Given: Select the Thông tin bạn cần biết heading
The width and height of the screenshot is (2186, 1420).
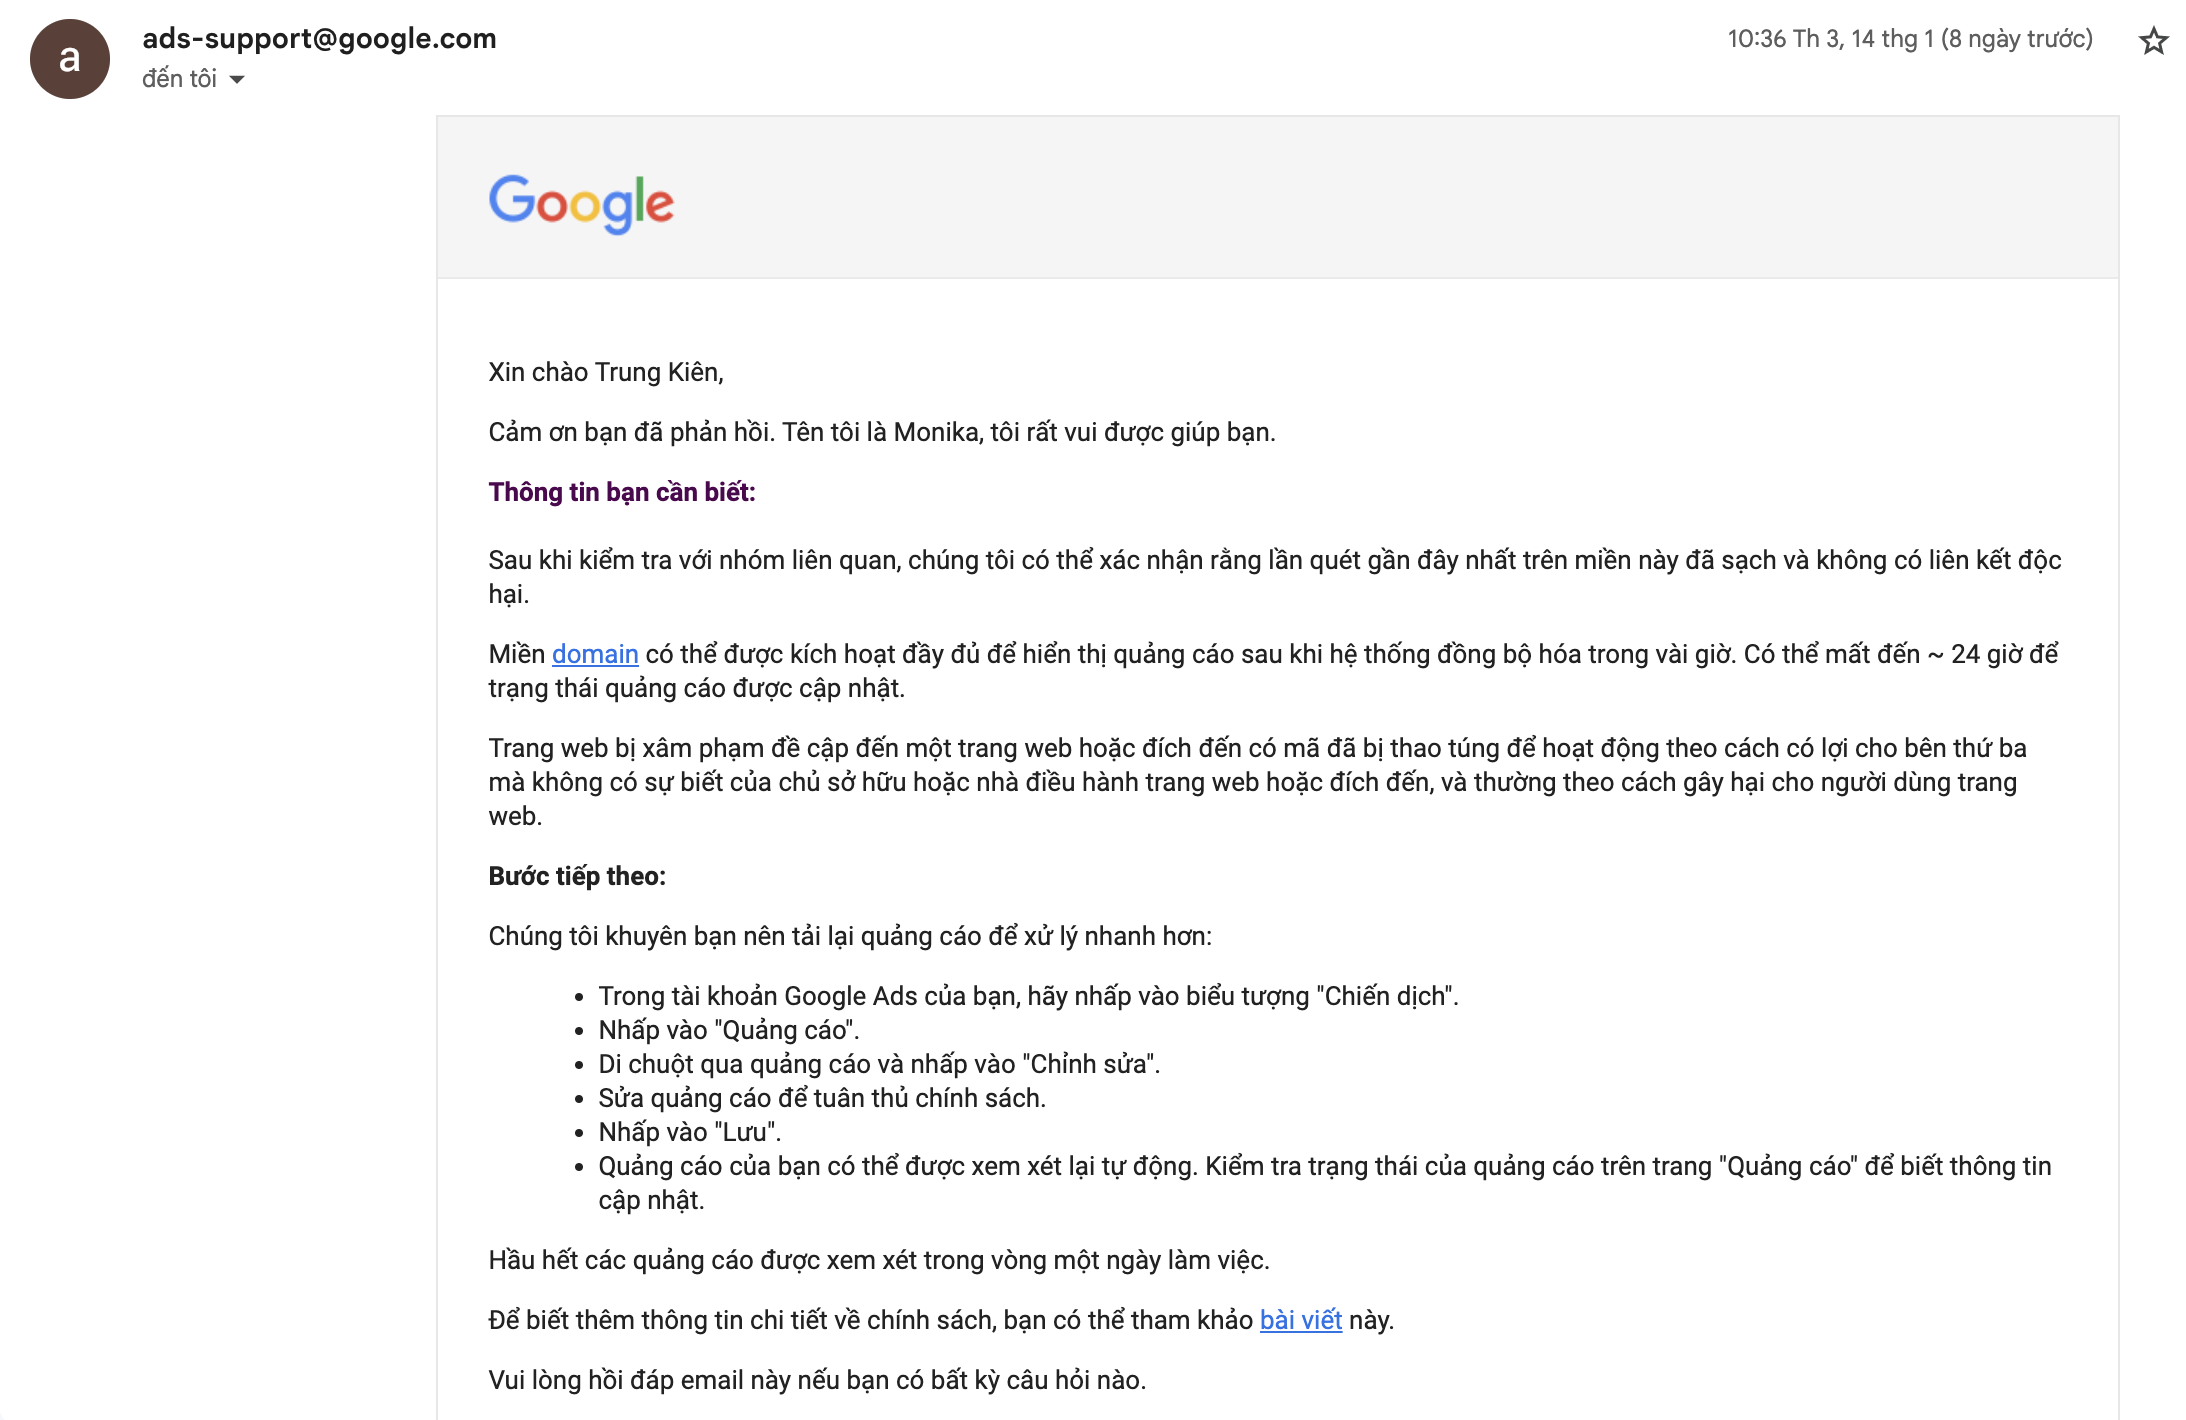Looking at the screenshot, I should (x=622, y=492).
